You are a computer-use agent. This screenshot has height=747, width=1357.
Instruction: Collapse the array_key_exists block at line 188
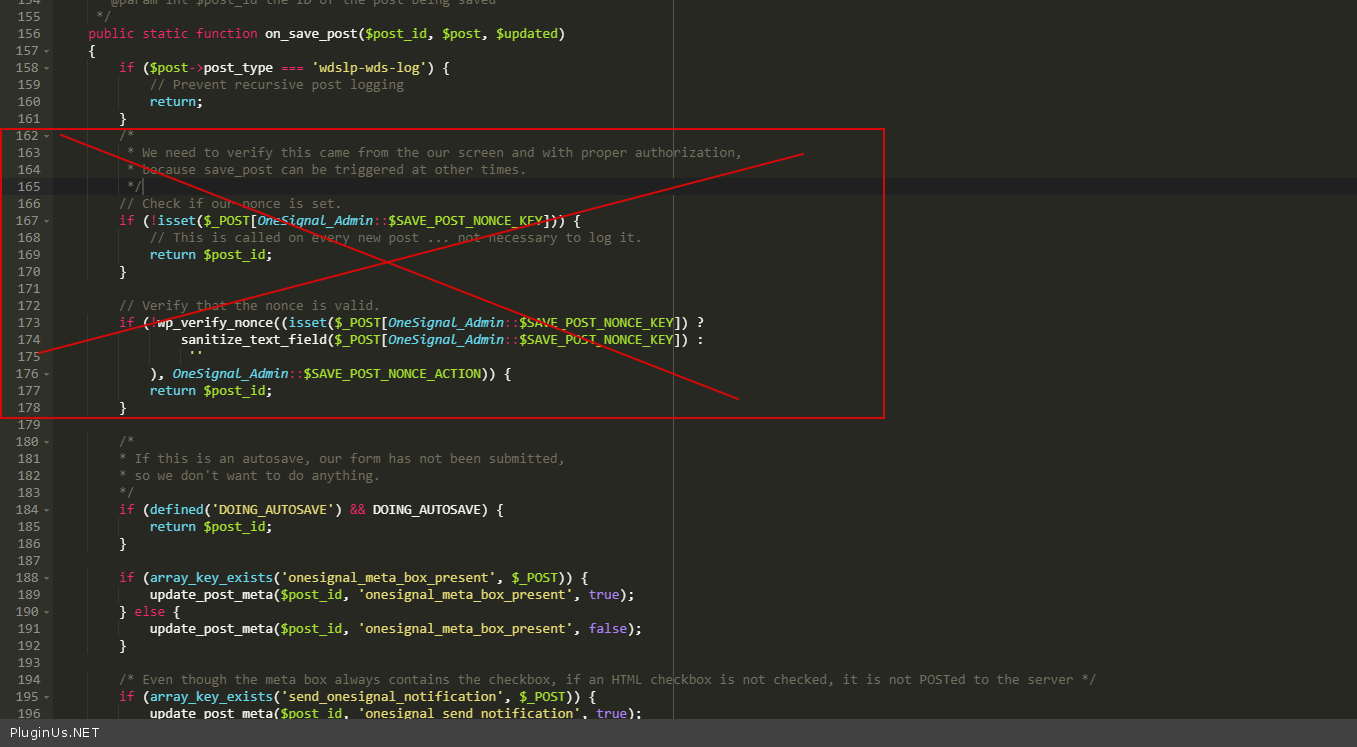coord(47,578)
